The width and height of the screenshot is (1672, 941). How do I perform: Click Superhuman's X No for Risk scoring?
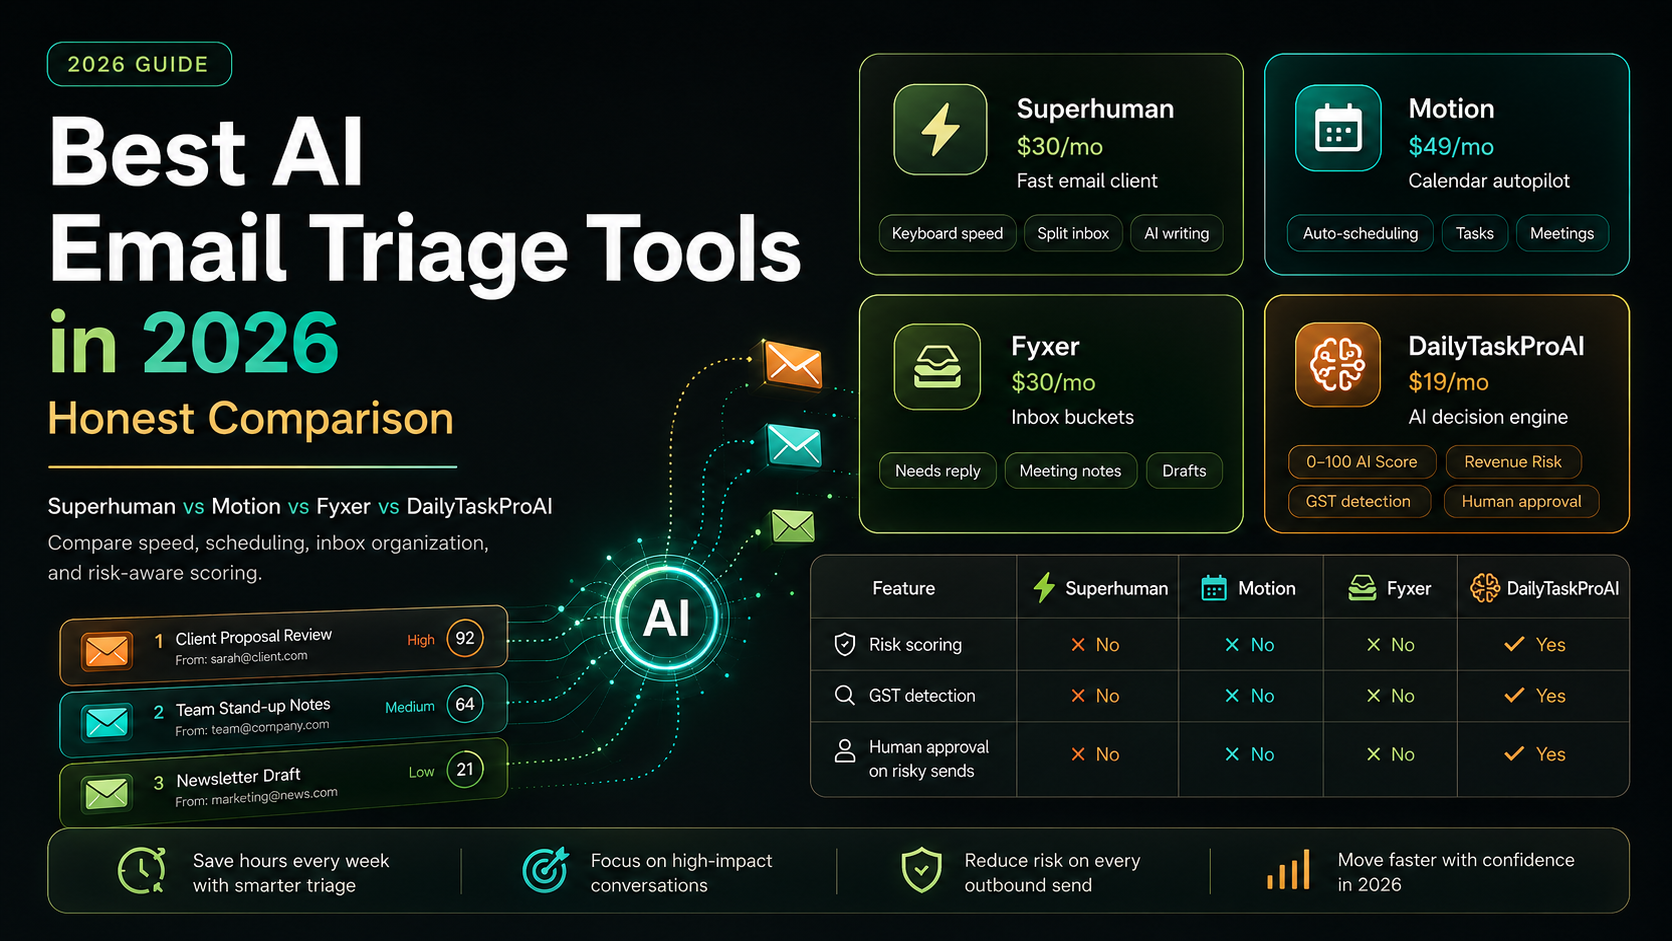1095,645
